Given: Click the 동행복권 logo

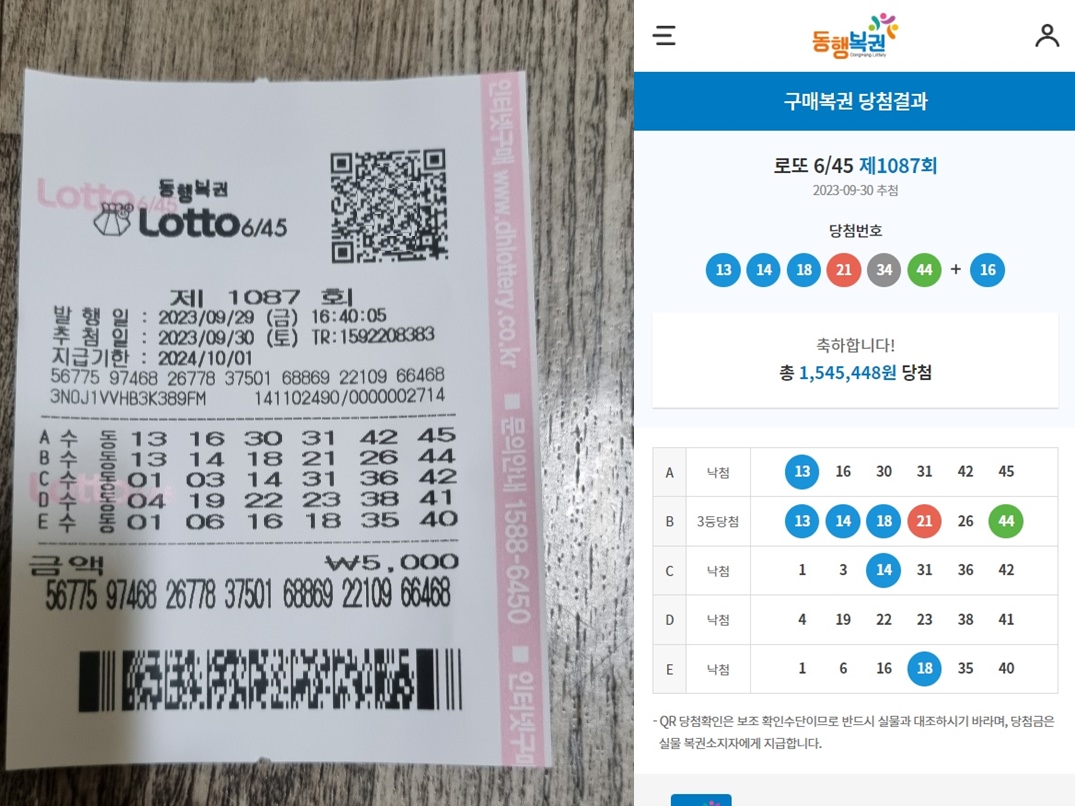Looking at the screenshot, I should [855, 36].
